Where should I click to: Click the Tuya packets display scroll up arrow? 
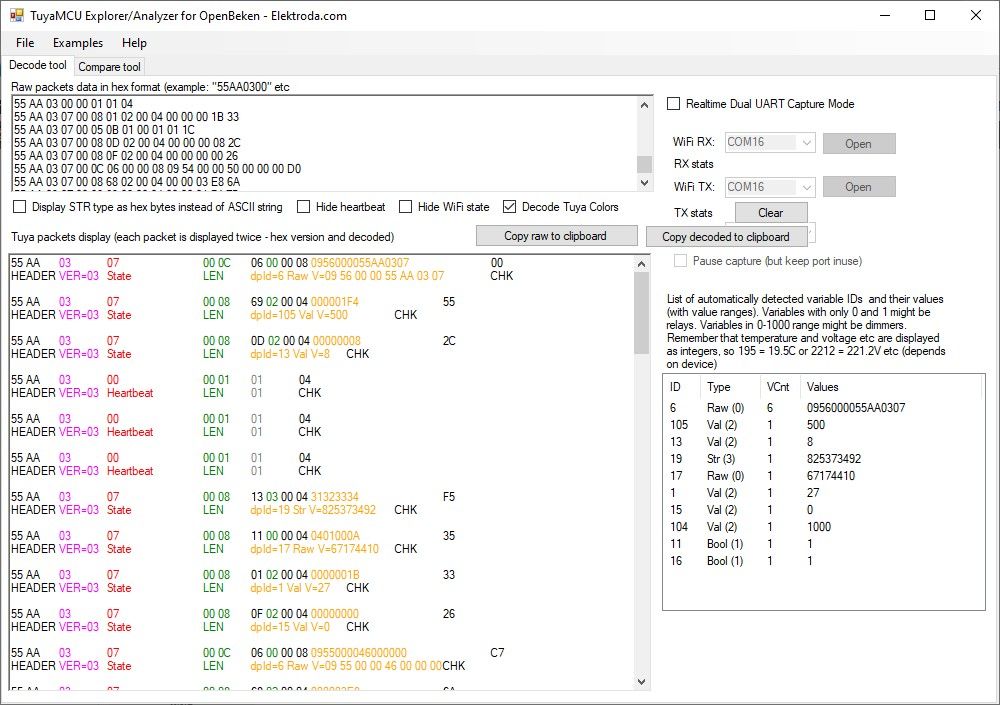(x=642, y=263)
